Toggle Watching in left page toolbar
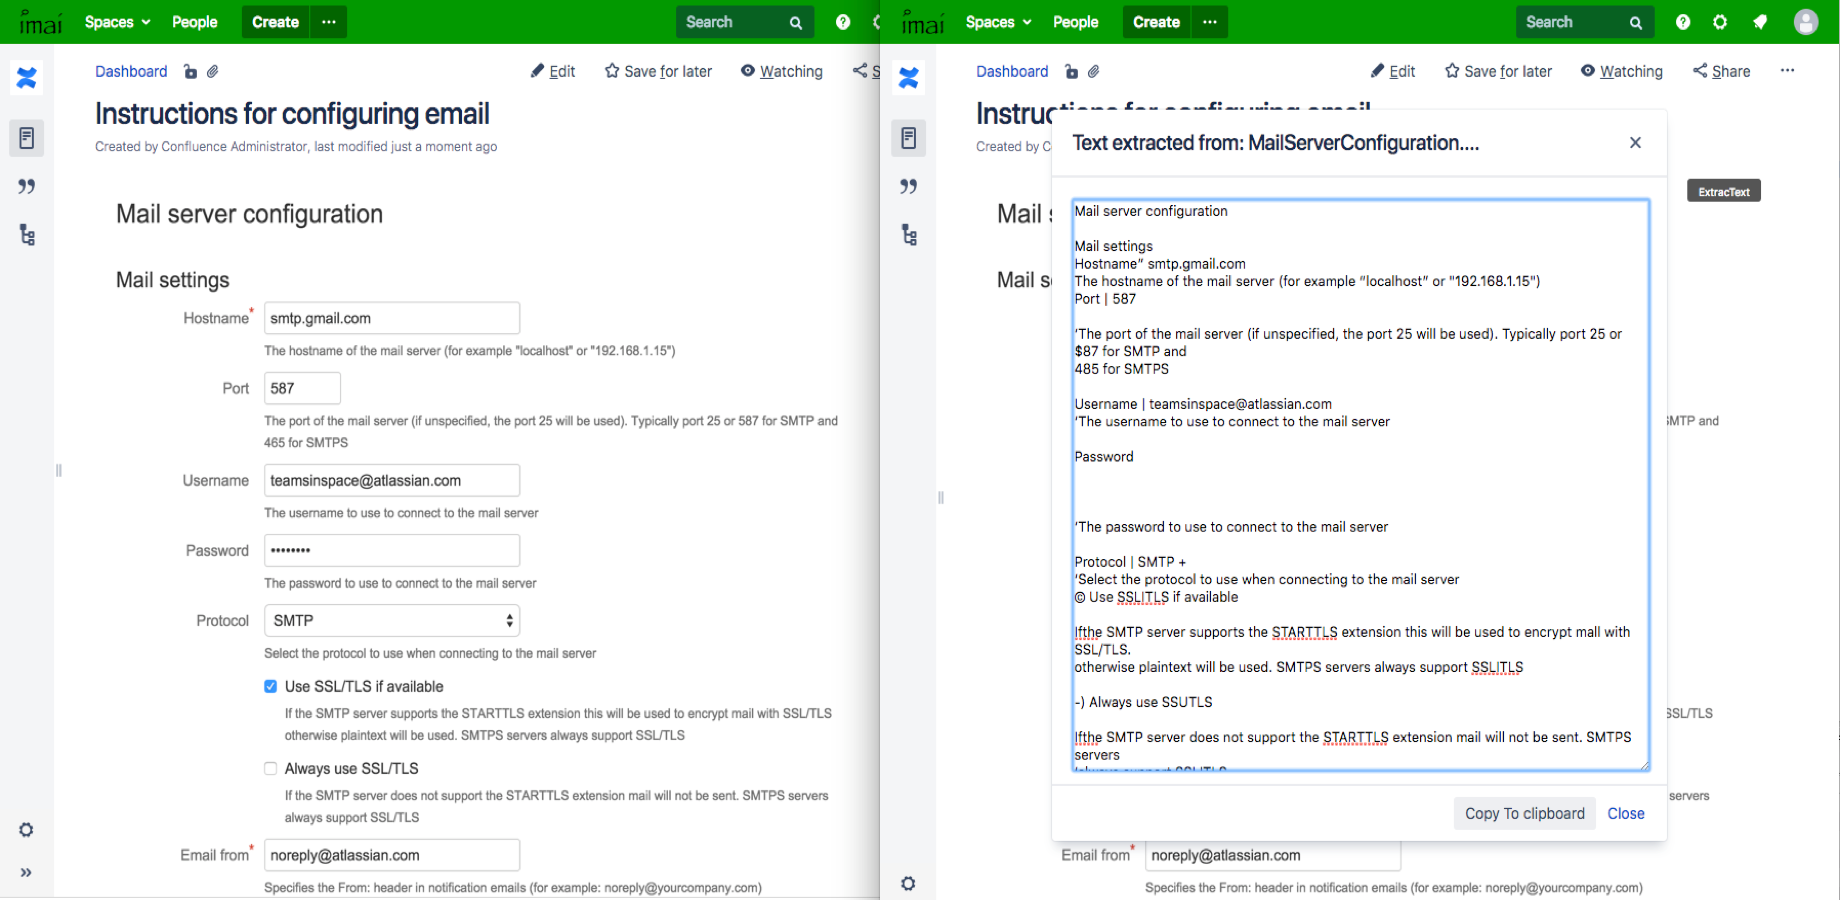 click(x=782, y=71)
